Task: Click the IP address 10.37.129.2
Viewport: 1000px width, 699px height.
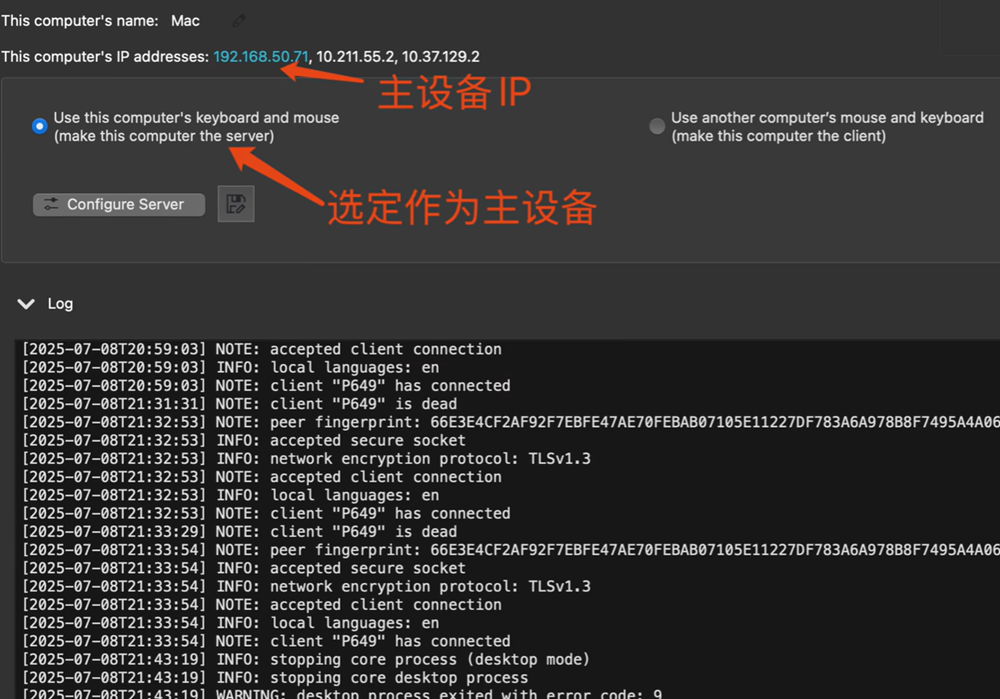Action: (x=440, y=57)
